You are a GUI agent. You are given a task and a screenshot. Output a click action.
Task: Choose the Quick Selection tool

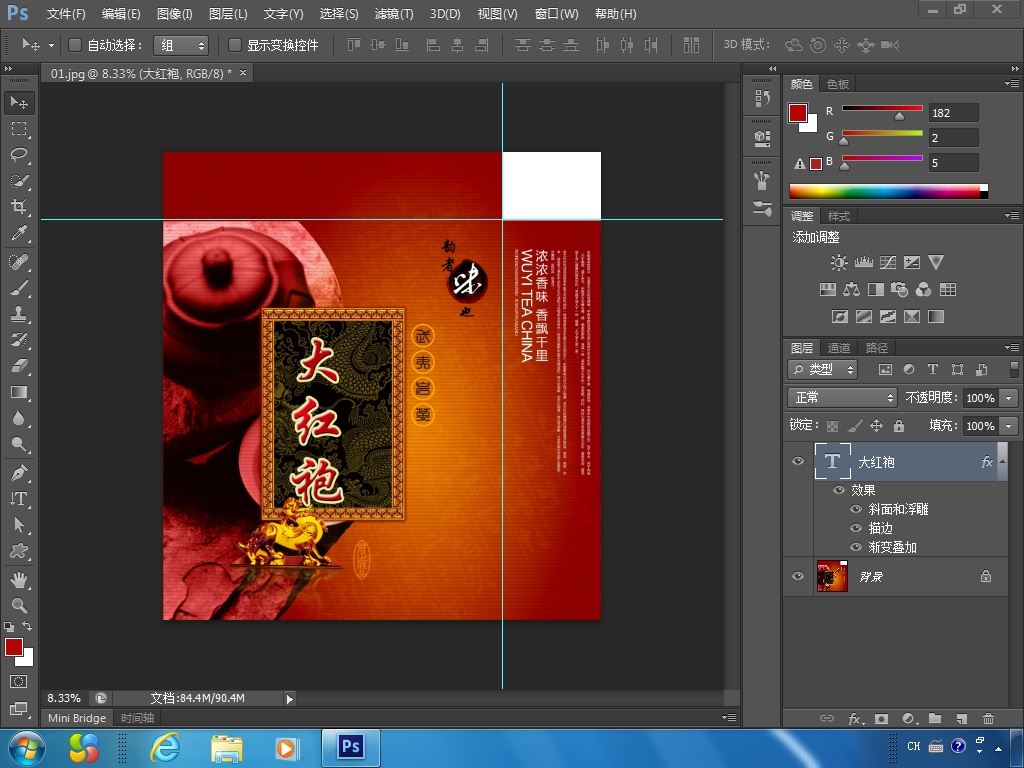click(x=19, y=181)
